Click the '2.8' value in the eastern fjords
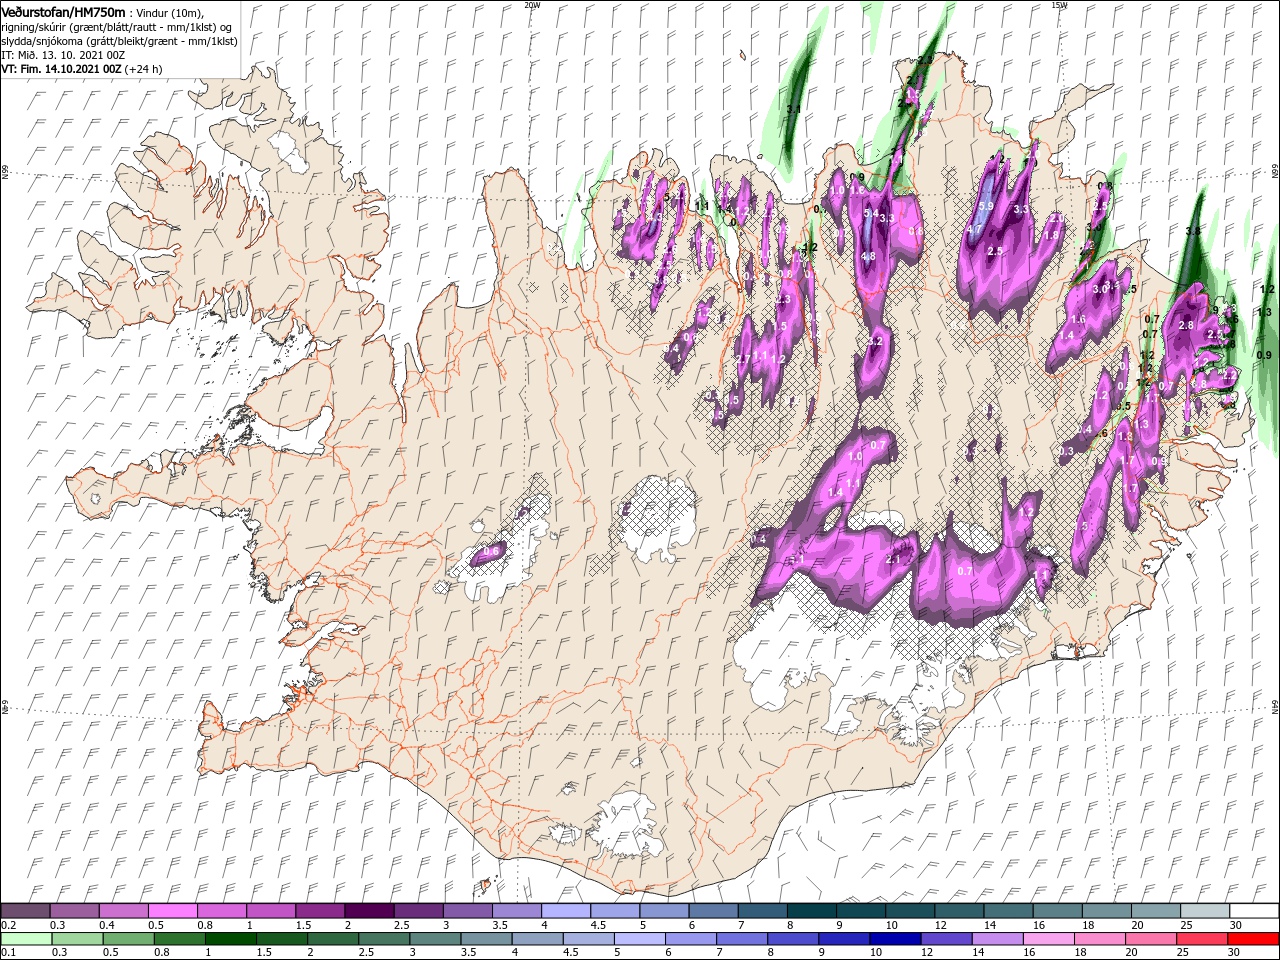The height and width of the screenshot is (960, 1280). coord(1187,325)
